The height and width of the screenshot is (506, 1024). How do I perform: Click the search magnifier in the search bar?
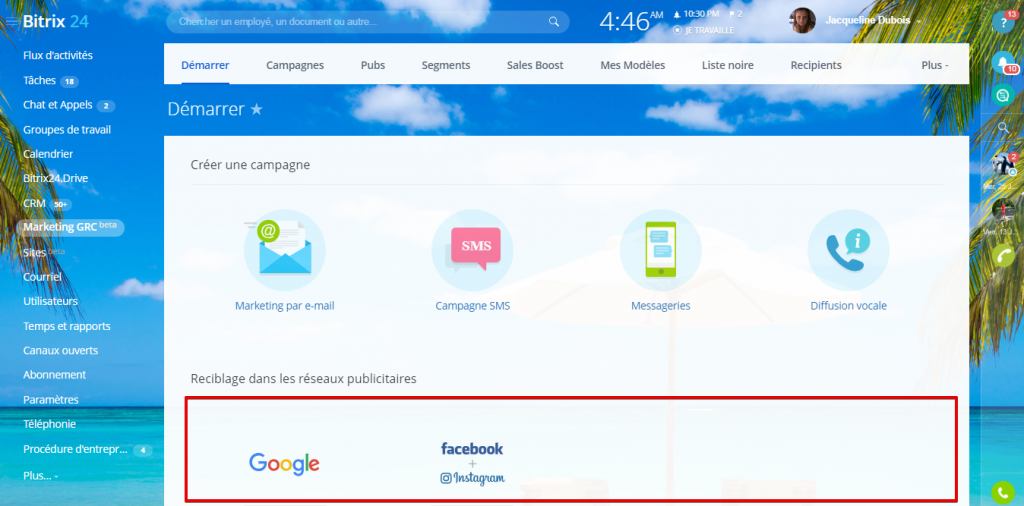554,22
